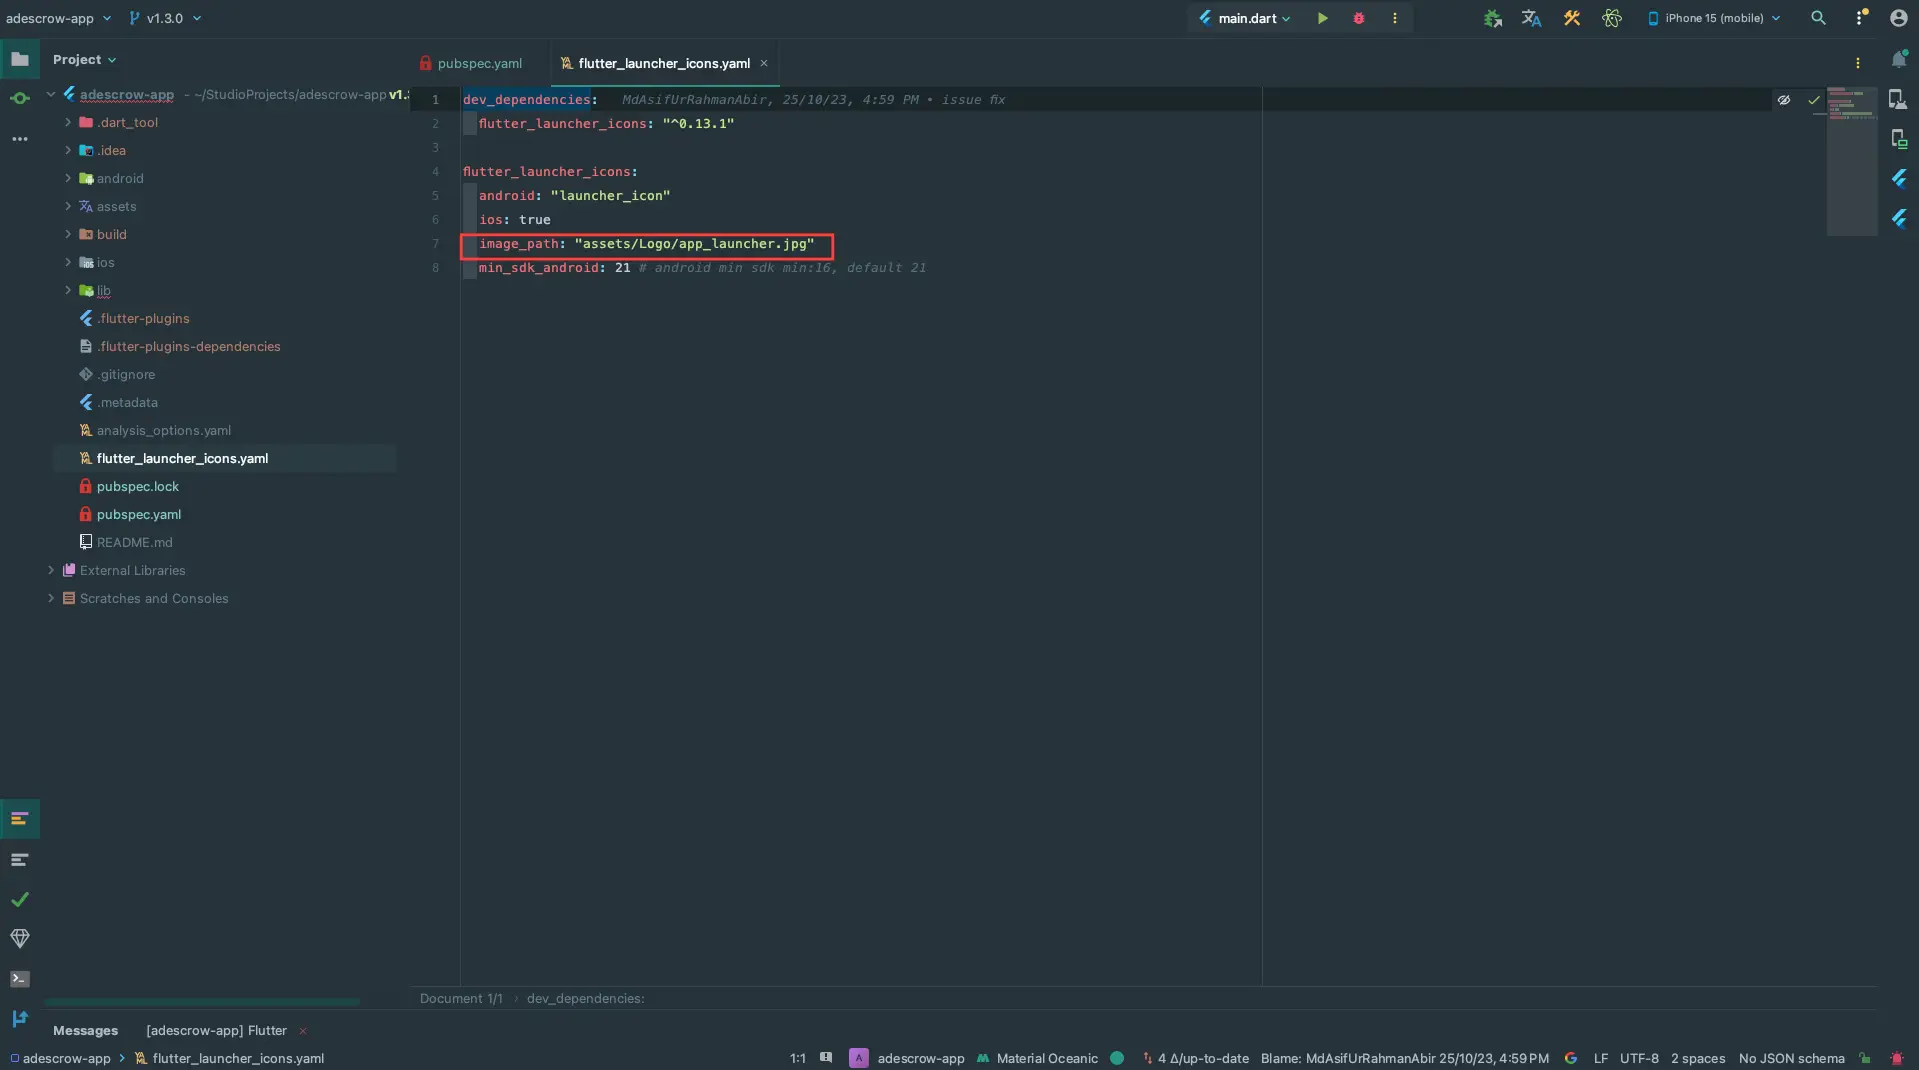Open the gem-shaped tool window icon

(x=20, y=938)
